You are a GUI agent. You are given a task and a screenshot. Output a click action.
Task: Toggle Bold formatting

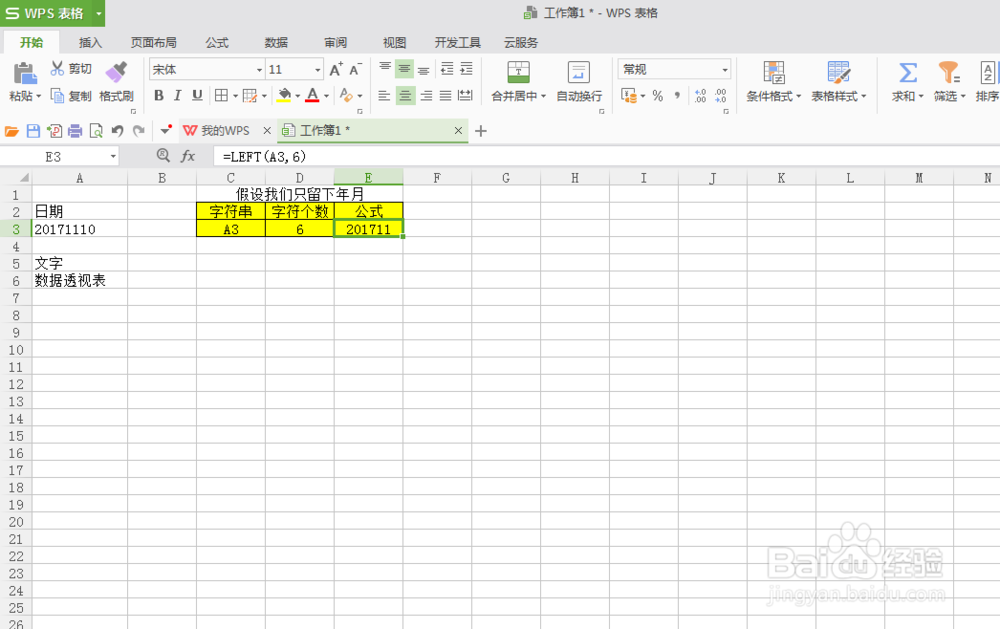coord(159,96)
